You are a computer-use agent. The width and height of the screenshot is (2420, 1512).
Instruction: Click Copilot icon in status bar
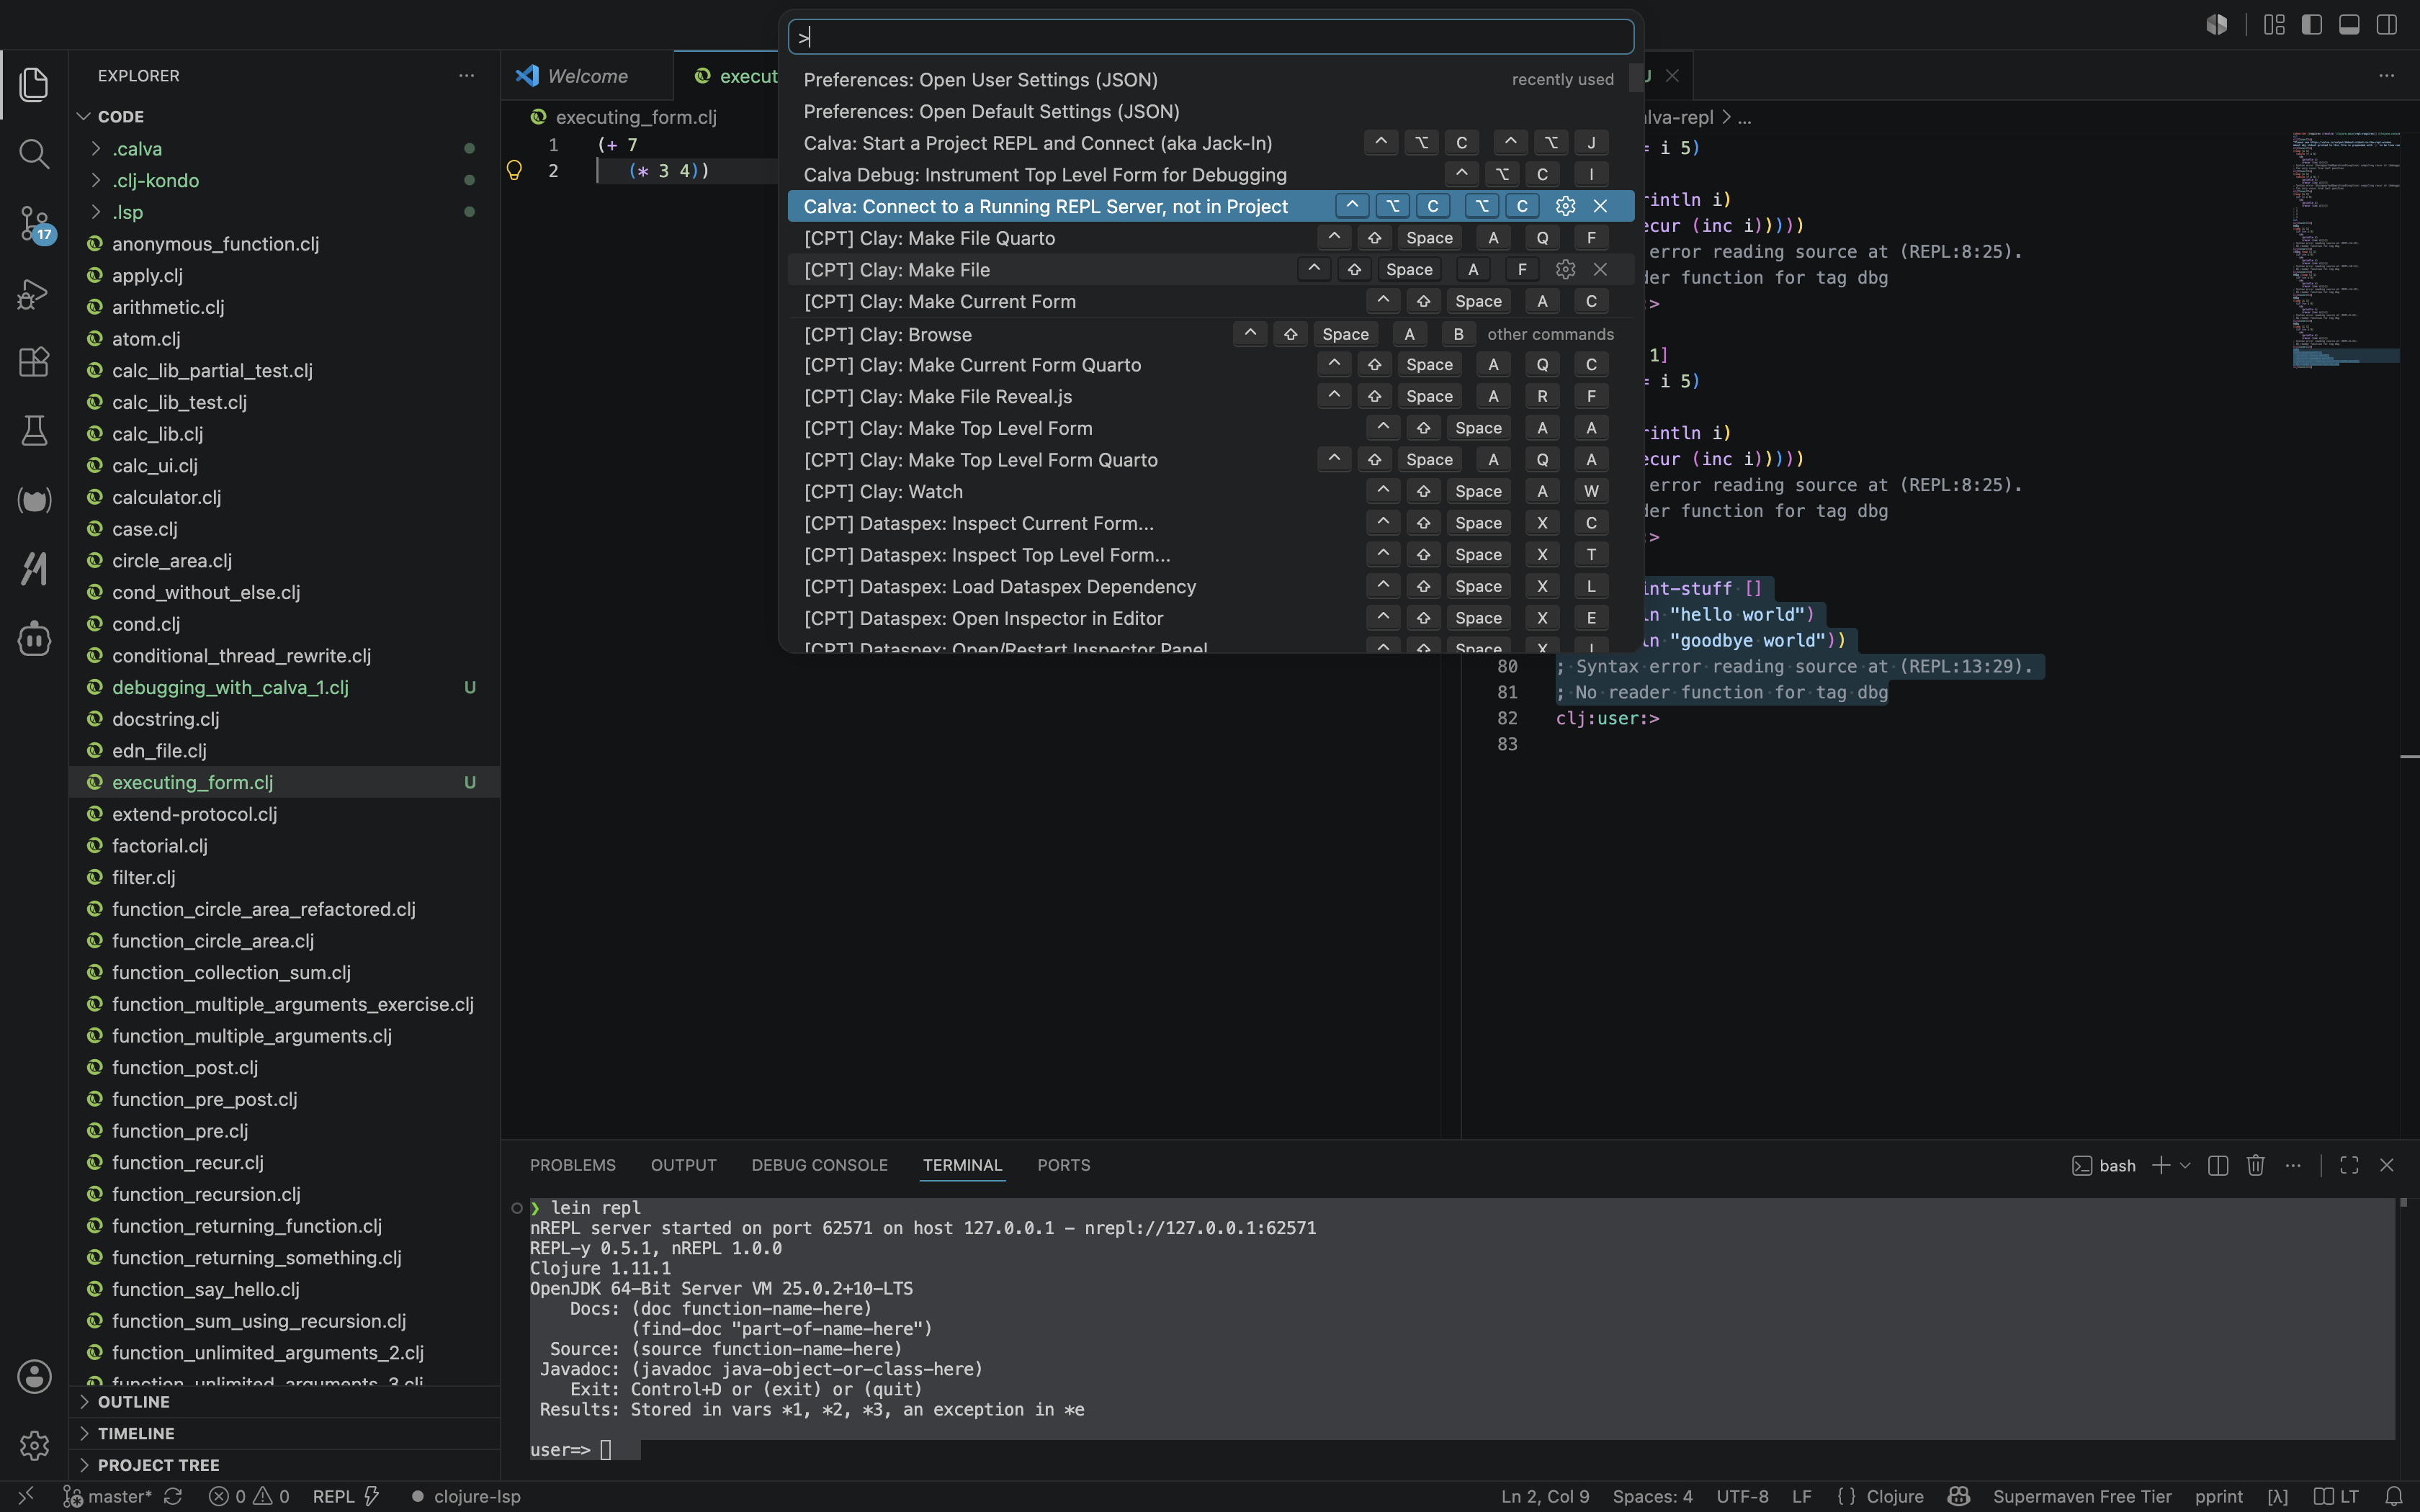(1958, 1496)
